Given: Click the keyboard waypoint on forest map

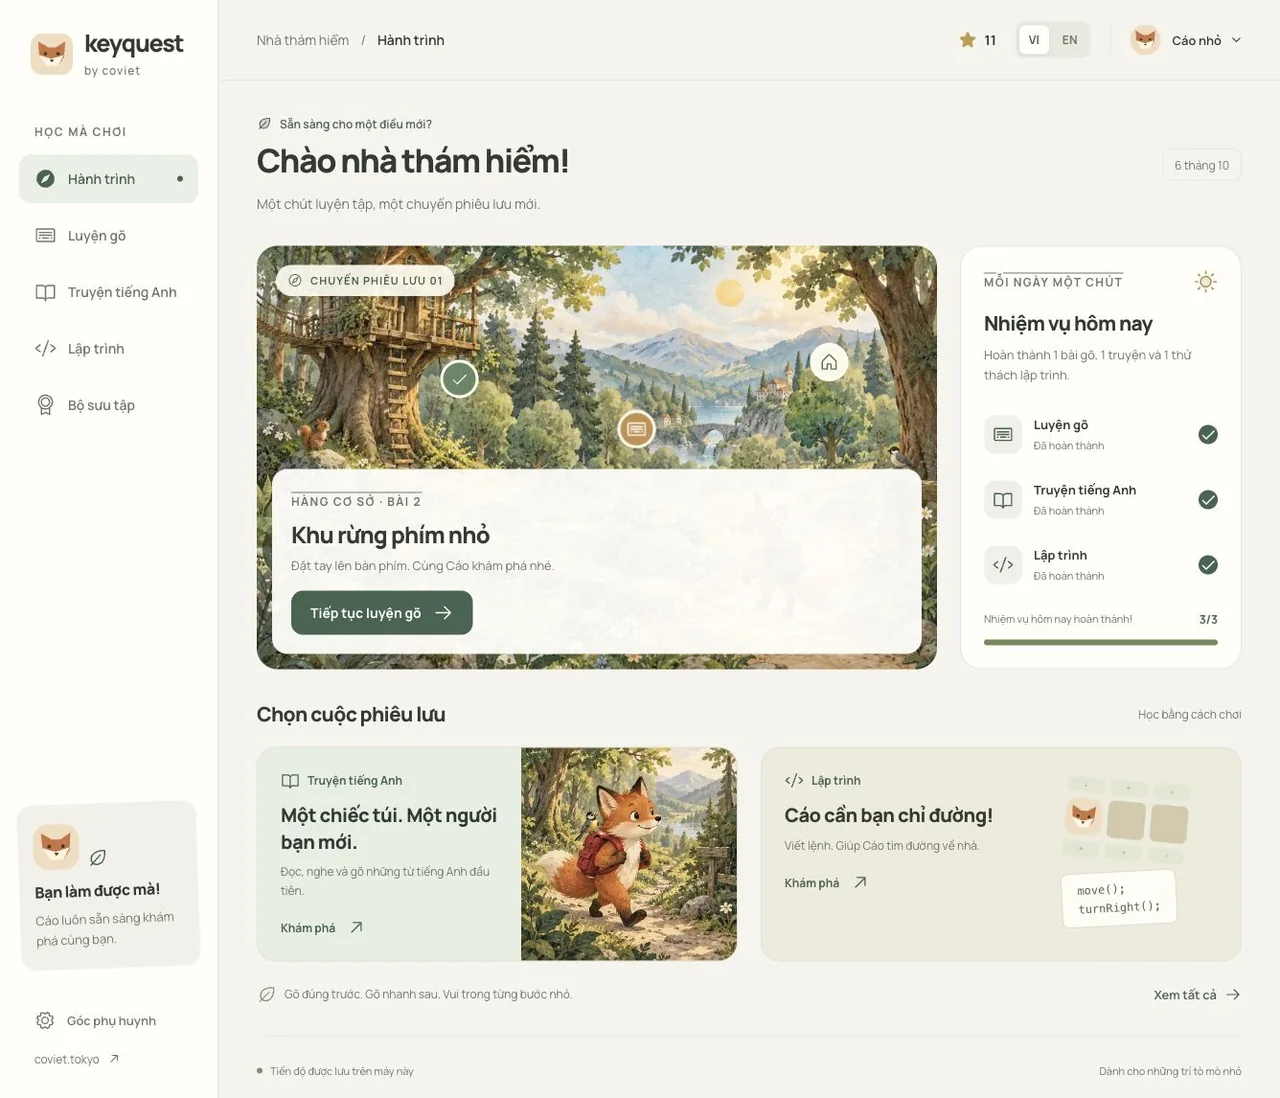Looking at the screenshot, I should (x=636, y=429).
